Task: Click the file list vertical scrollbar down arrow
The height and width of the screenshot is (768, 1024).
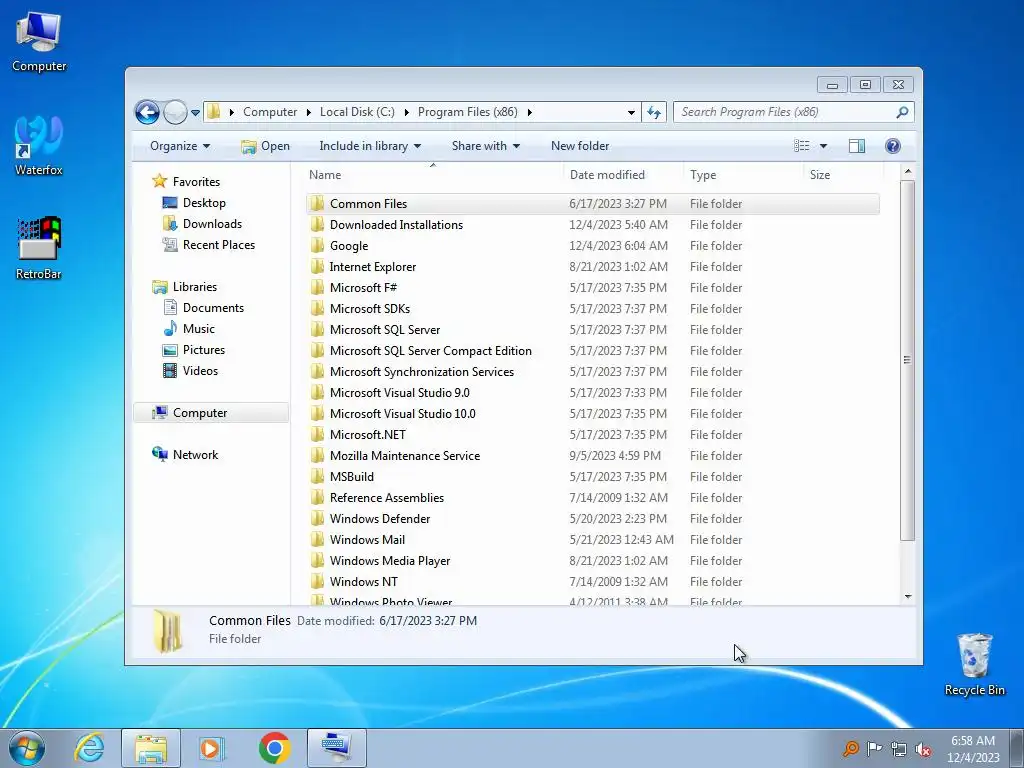Action: (x=908, y=597)
